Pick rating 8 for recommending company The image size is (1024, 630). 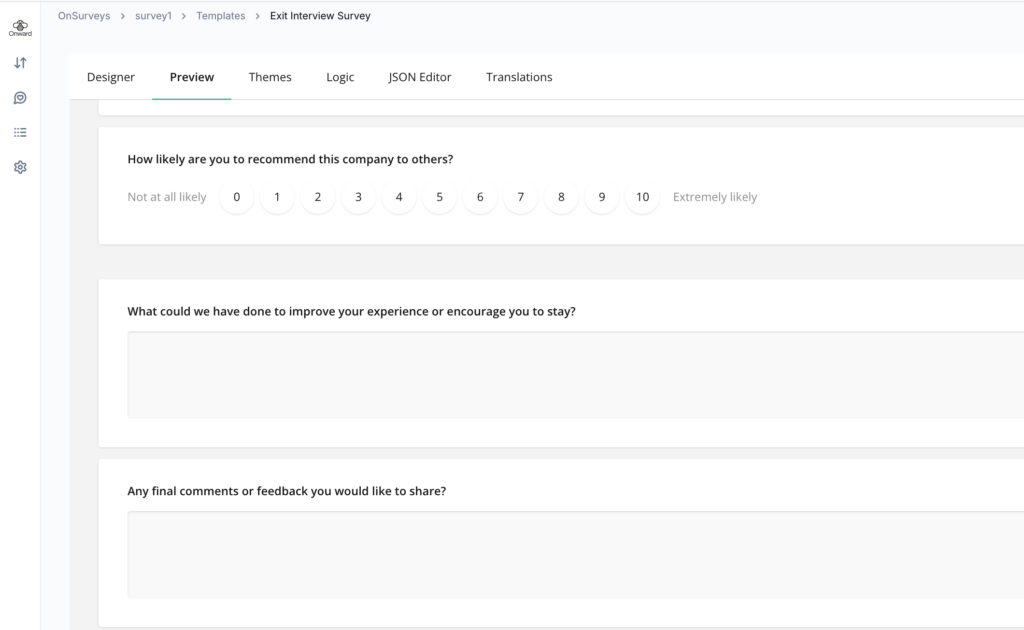click(561, 197)
